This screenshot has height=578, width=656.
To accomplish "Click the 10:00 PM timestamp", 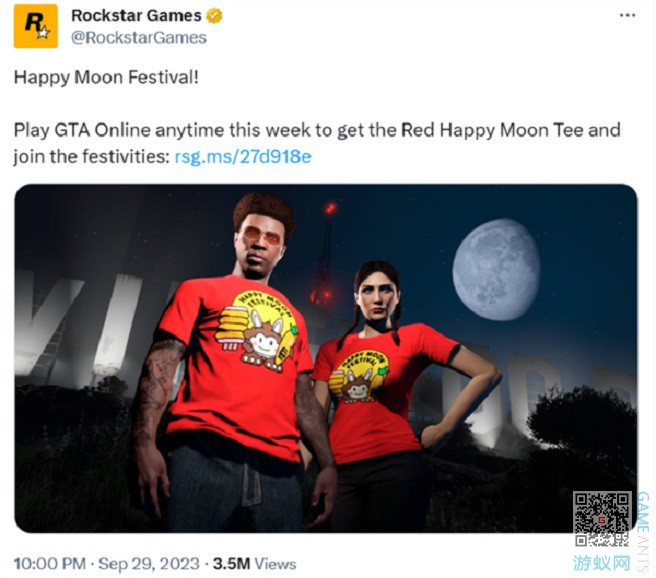I will pos(50,563).
